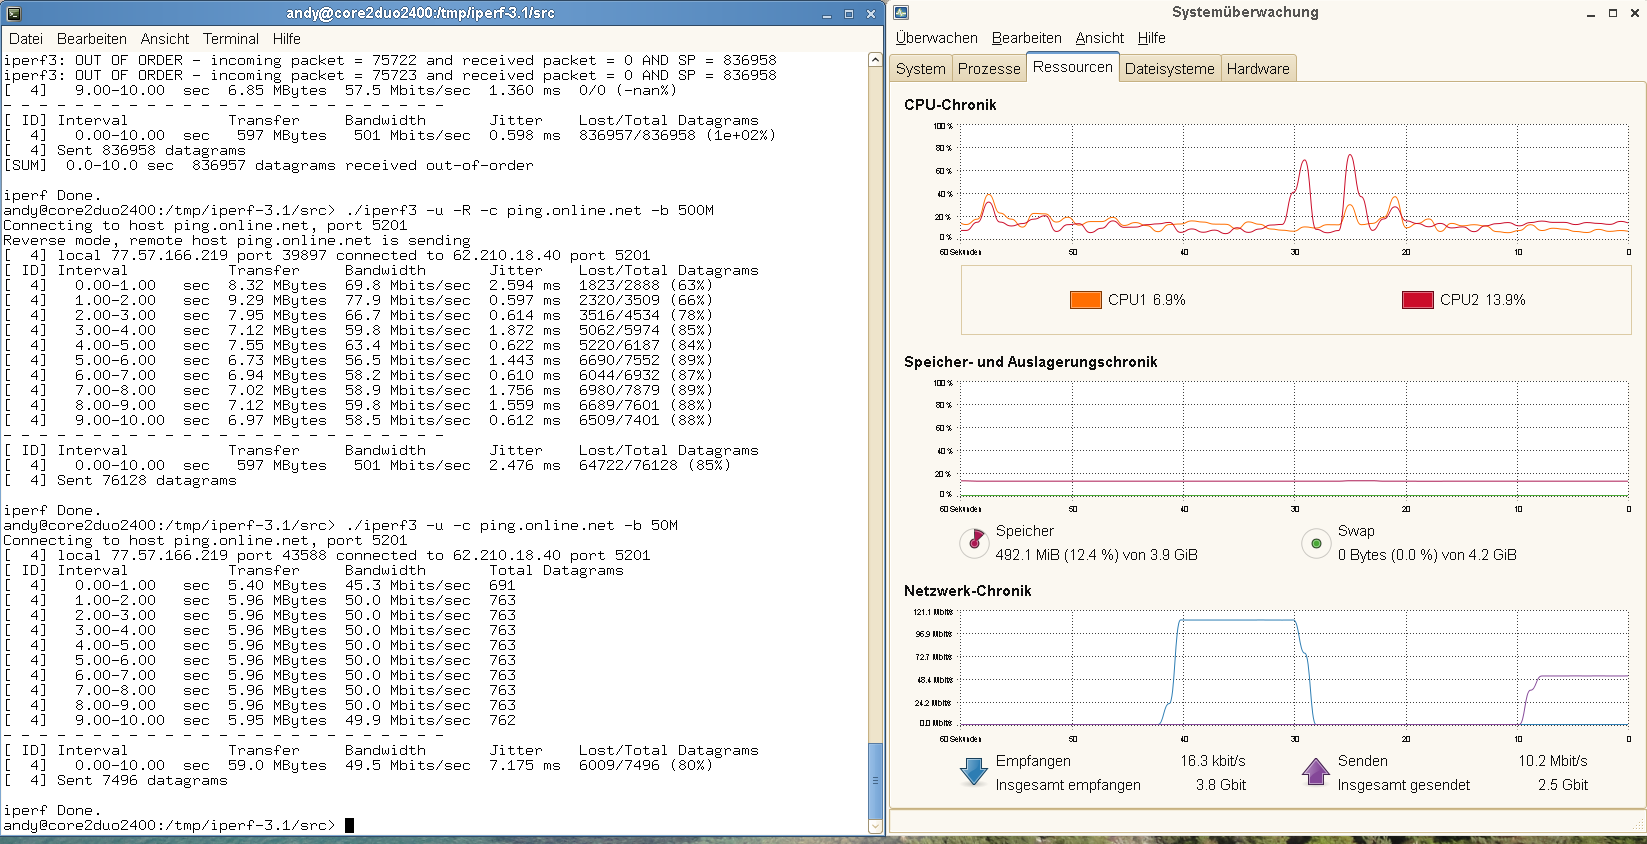The height and width of the screenshot is (844, 1647).
Task: Change the orange CPU1 color swatch
Action: [1086, 300]
